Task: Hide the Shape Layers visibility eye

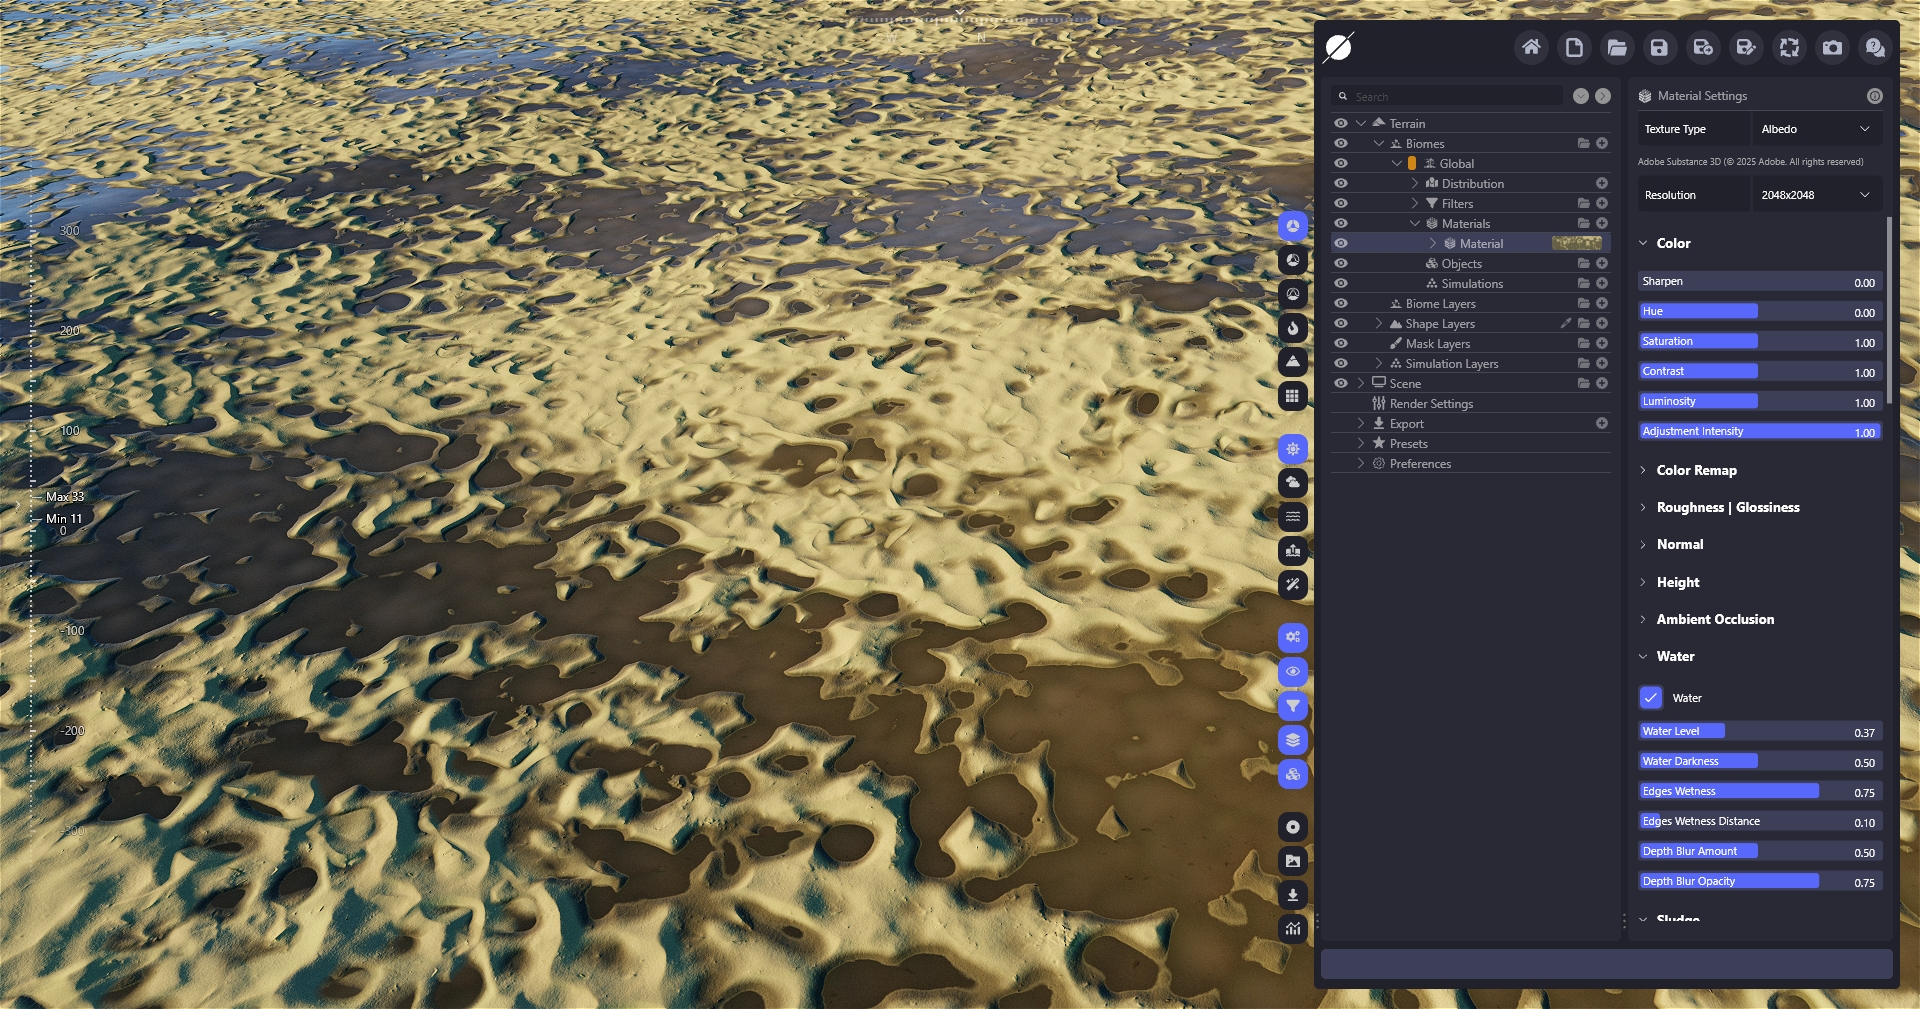Action: click(x=1341, y=323)
